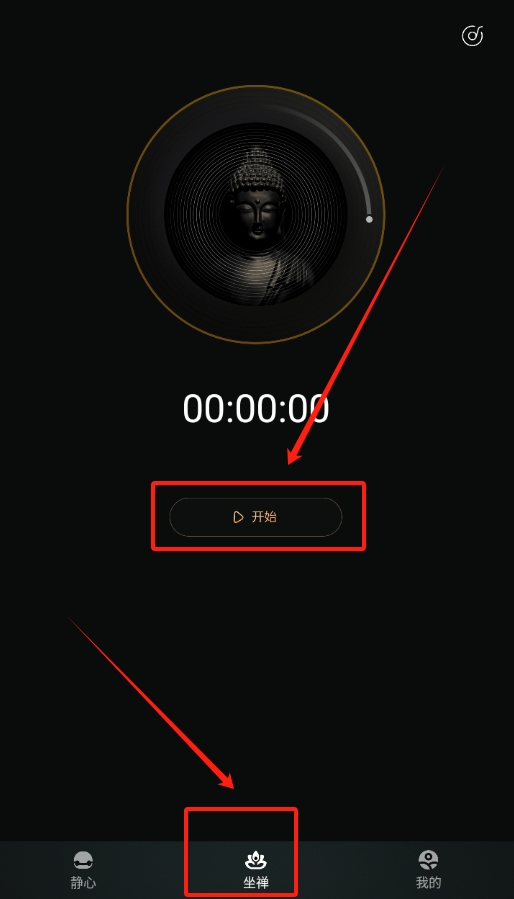514x899 pixels.
Task: Tap the hours digits of the timer
Action: pyautogui.click(x=205, y=409)
